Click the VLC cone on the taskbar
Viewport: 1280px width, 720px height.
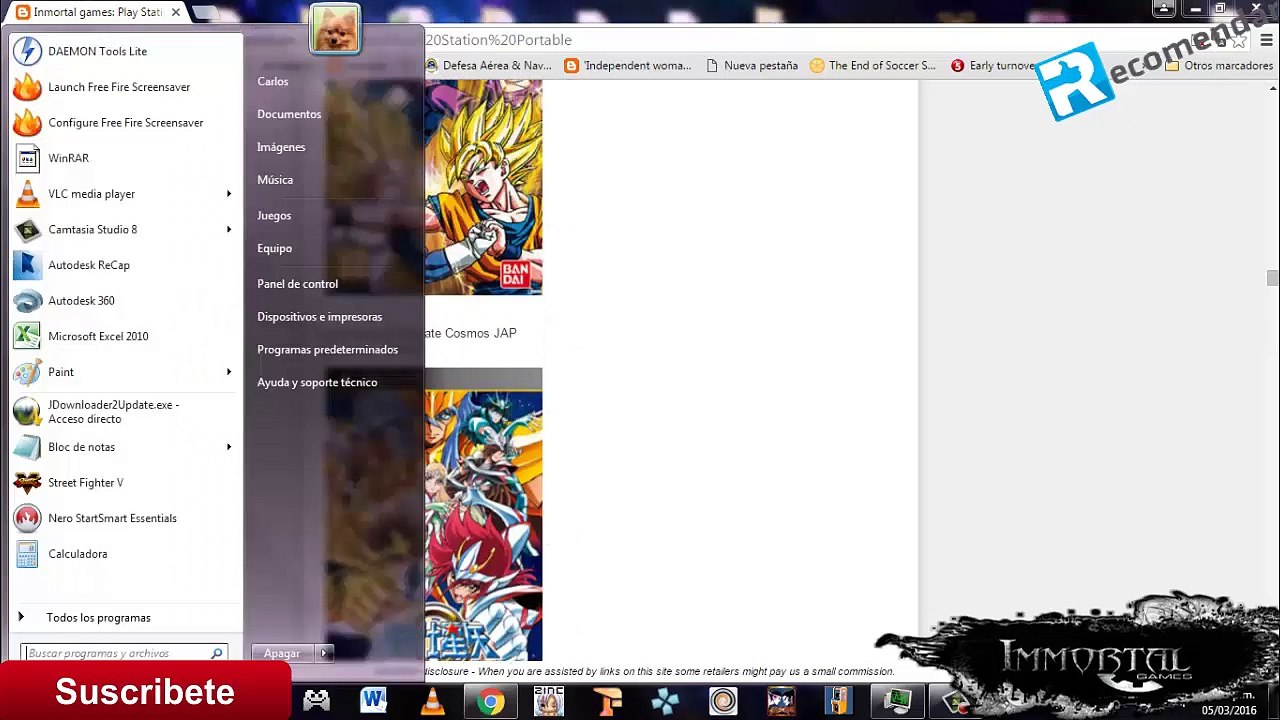432,701
